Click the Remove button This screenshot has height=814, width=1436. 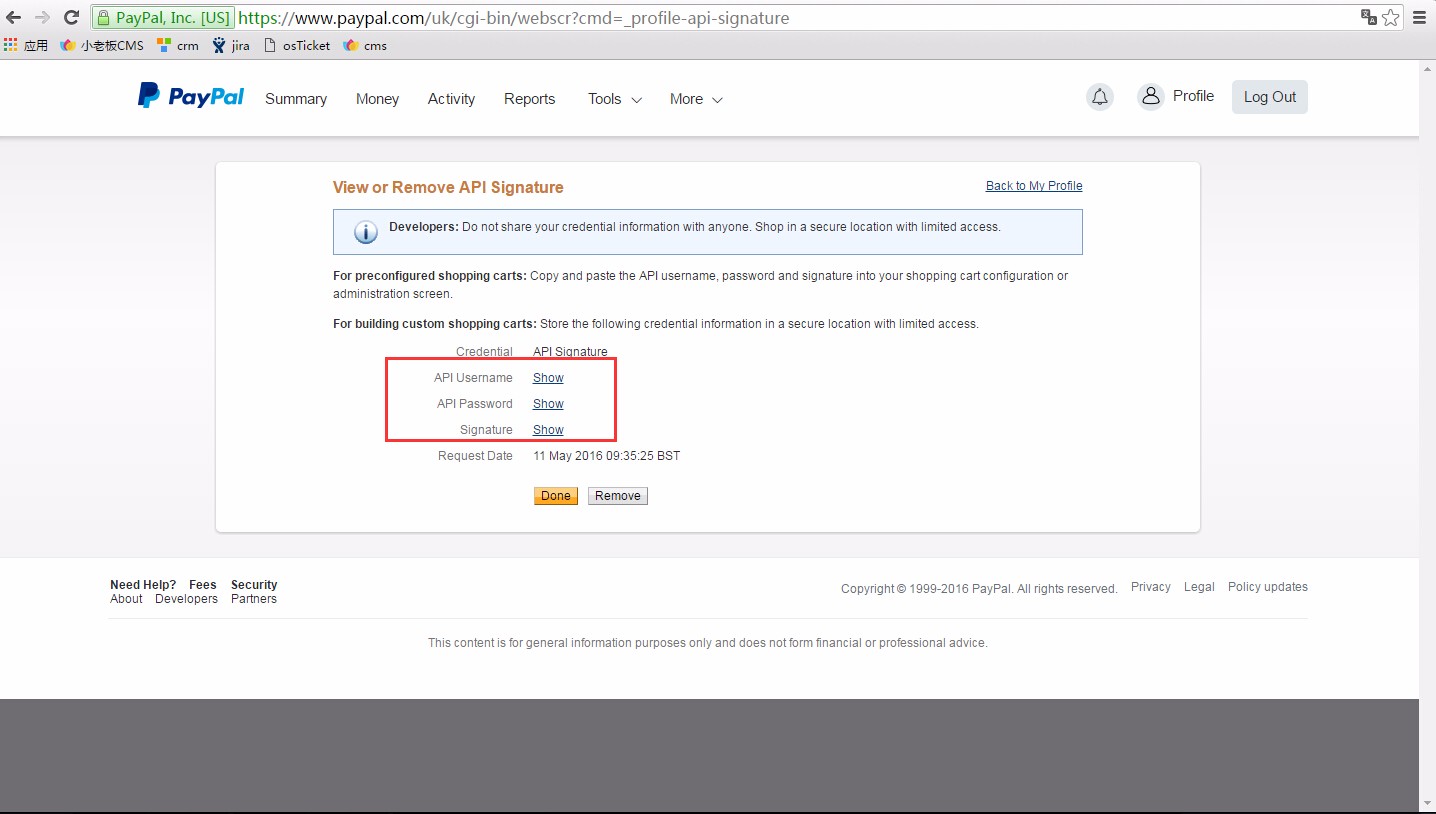(x=618, y=496)
